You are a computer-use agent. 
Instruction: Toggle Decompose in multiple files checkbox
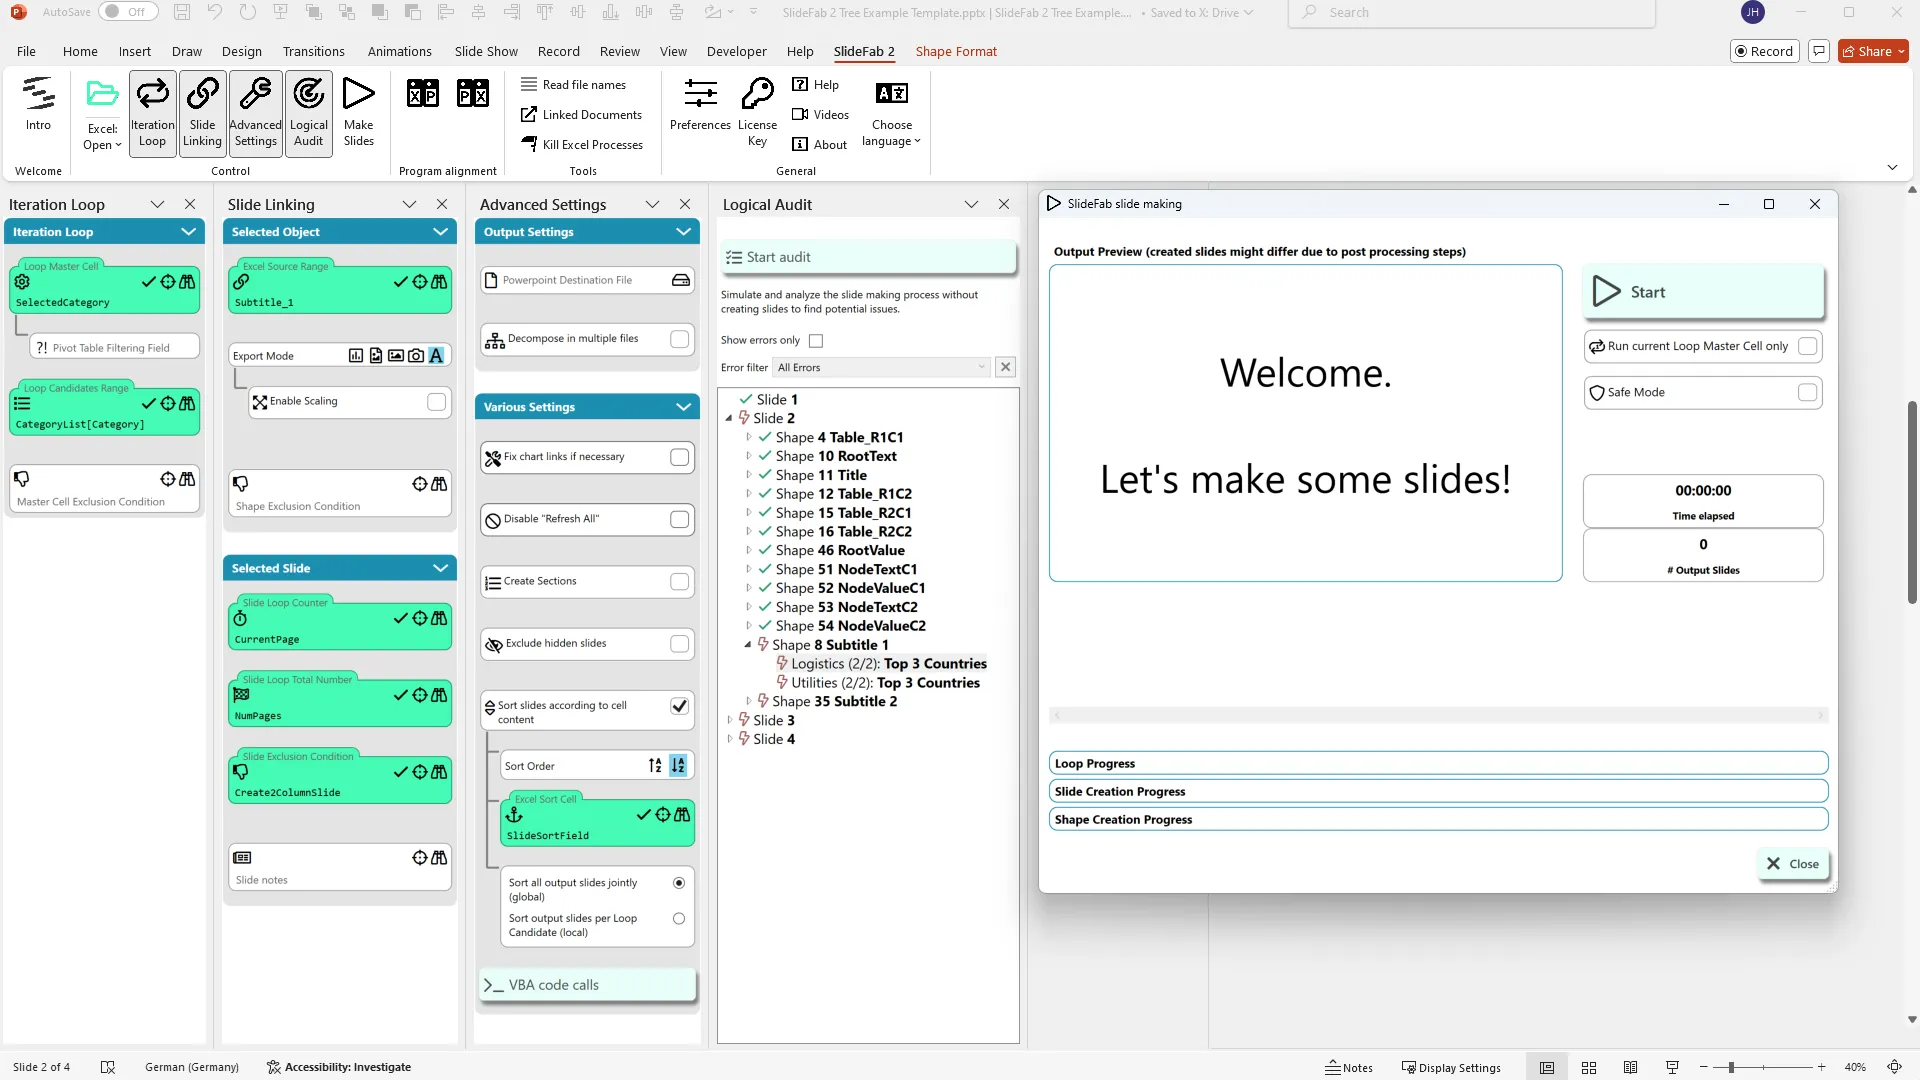tap(680, 339)
